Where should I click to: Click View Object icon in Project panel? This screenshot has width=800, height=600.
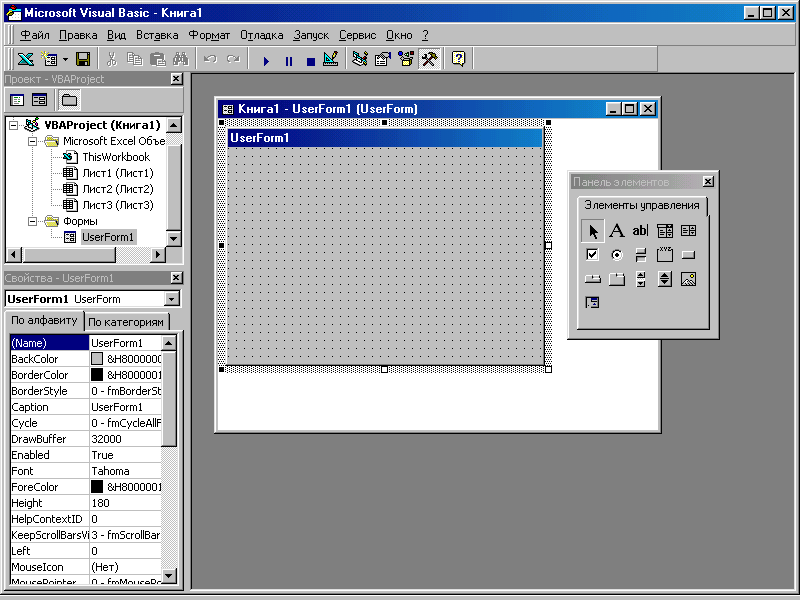click(x=39, y=100)
